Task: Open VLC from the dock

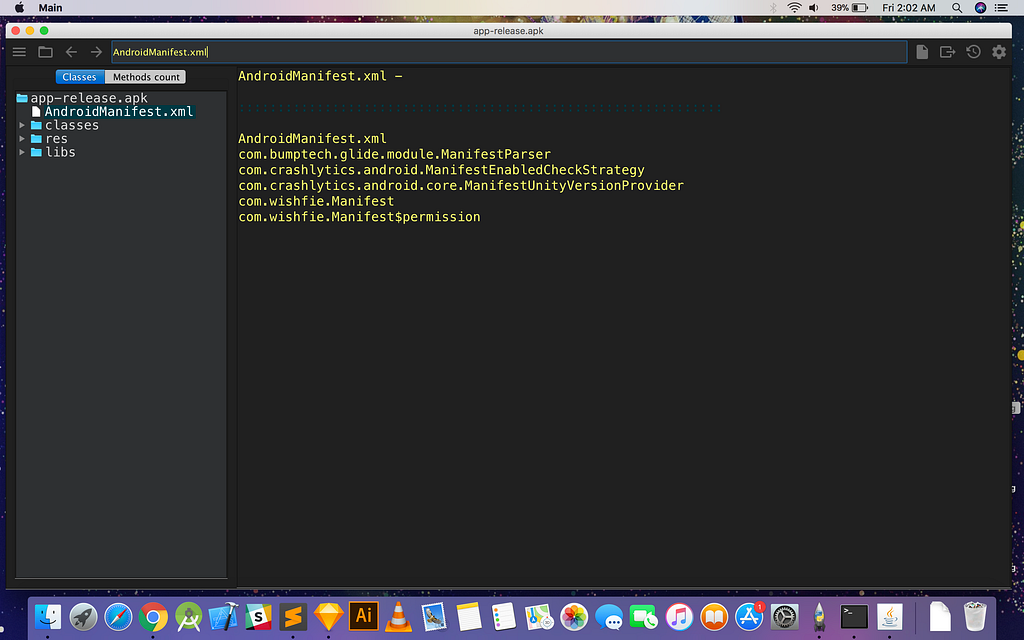Action: pos(398,616)
